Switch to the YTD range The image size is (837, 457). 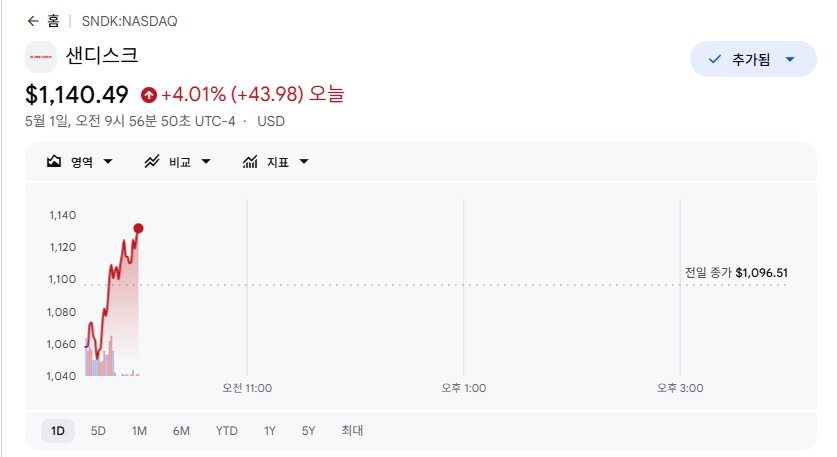(x=227, y=431)
